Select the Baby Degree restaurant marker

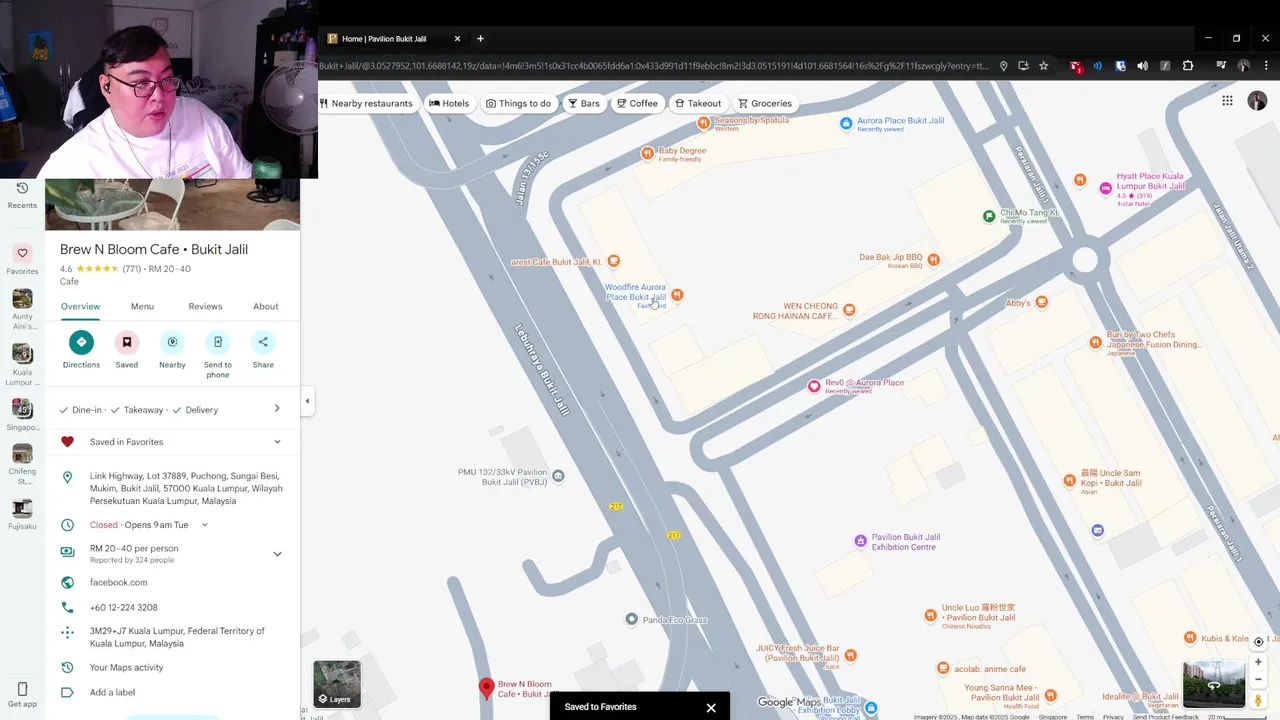pos(647,153)
